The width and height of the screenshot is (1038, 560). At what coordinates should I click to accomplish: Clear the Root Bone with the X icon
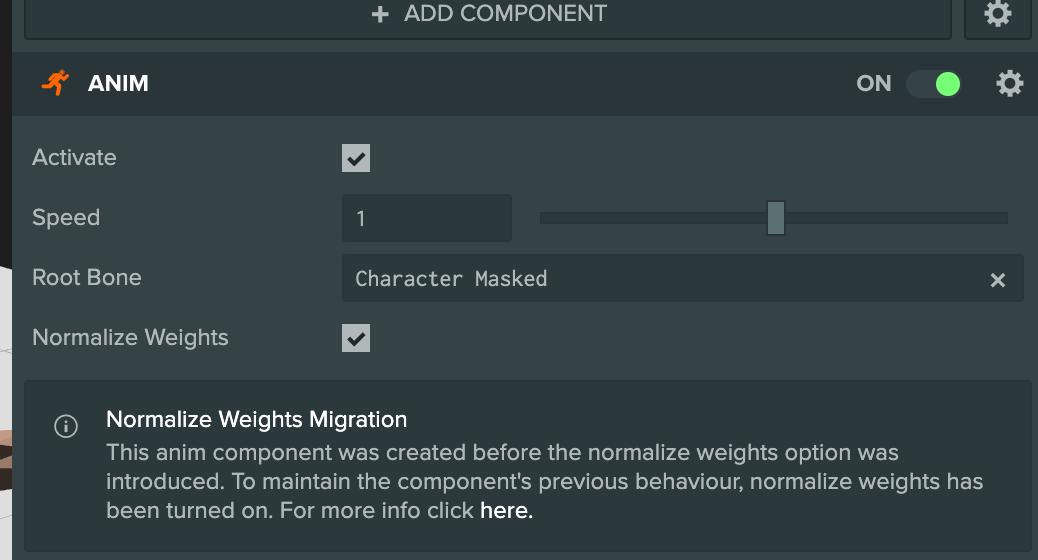997,280
